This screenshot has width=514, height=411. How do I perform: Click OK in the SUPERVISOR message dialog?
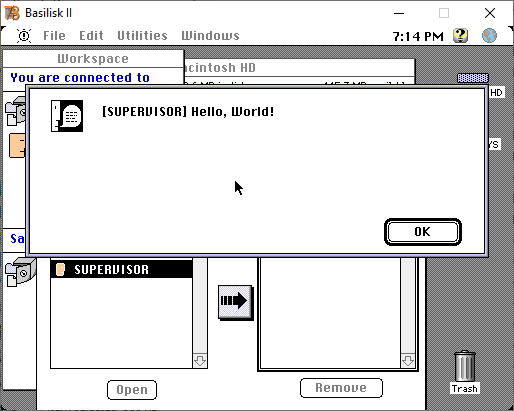point(423,232)
